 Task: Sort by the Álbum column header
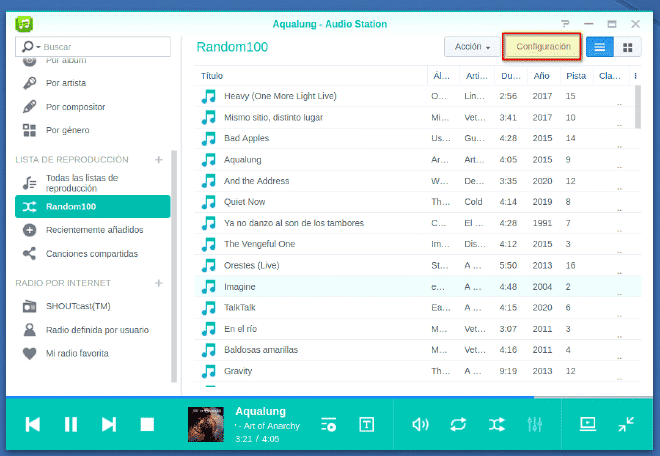pyautogui.click(x=442, y=76)
